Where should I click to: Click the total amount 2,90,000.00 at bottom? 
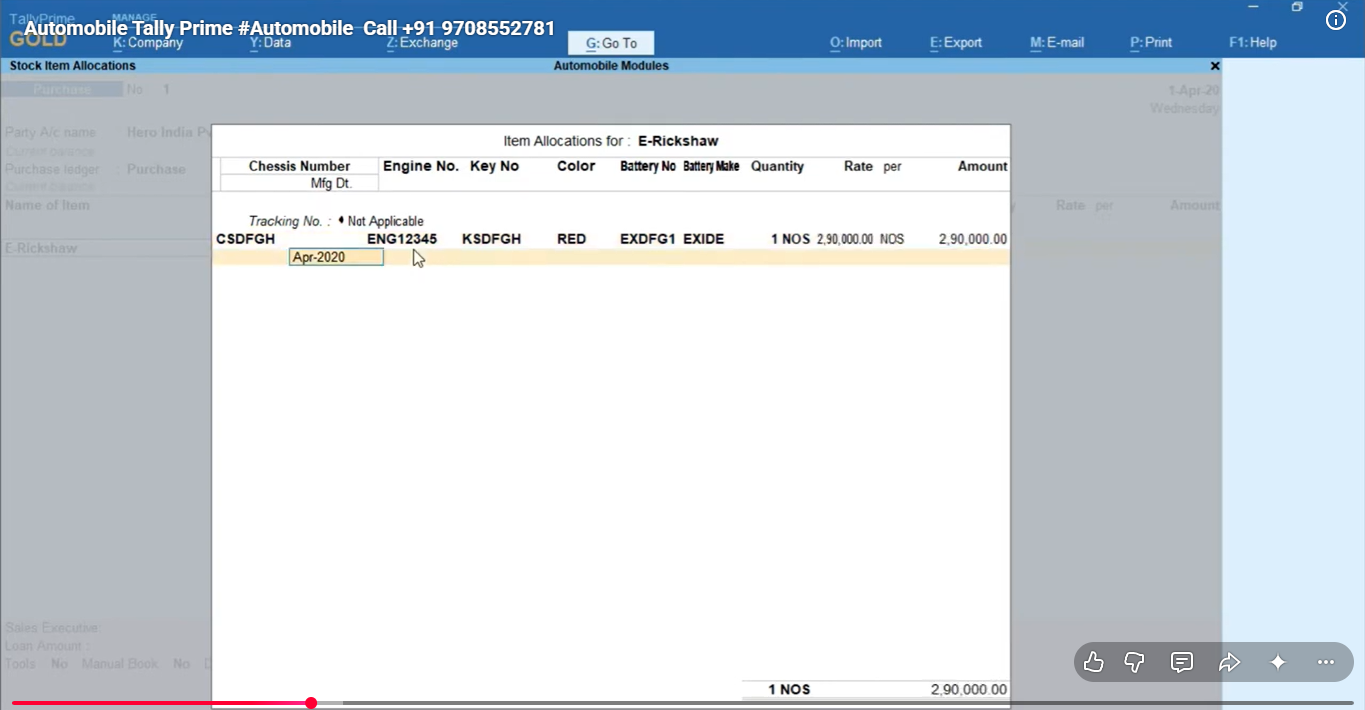coord(968,689)
